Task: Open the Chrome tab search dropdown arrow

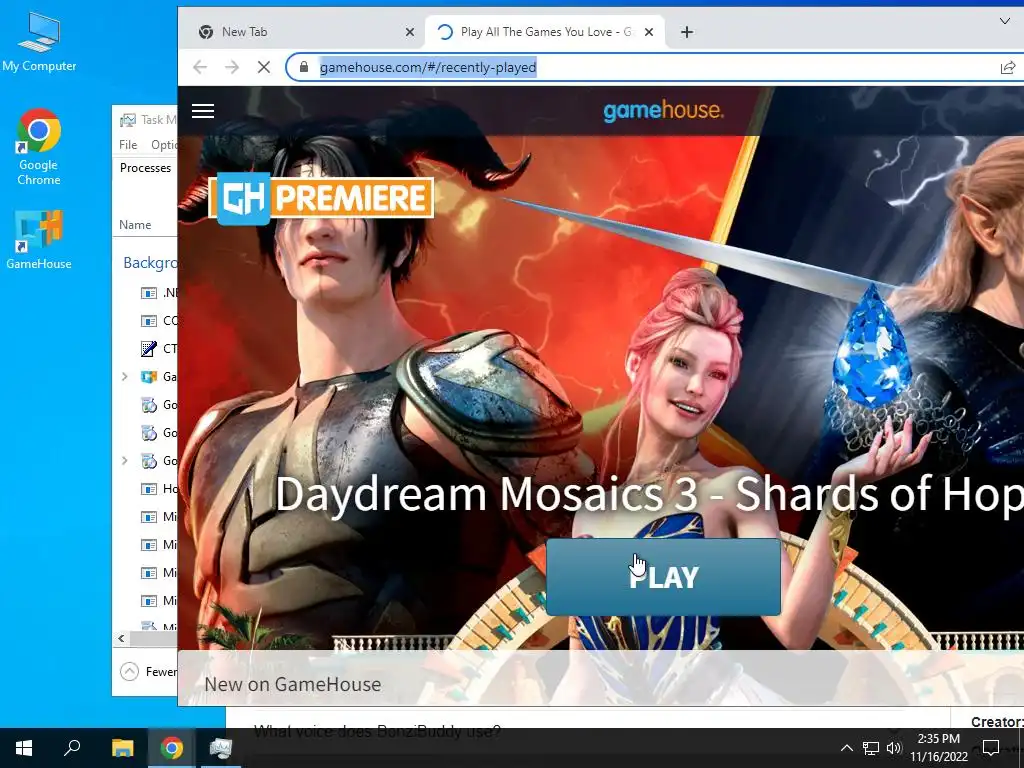Action: tap(1005, 22)
